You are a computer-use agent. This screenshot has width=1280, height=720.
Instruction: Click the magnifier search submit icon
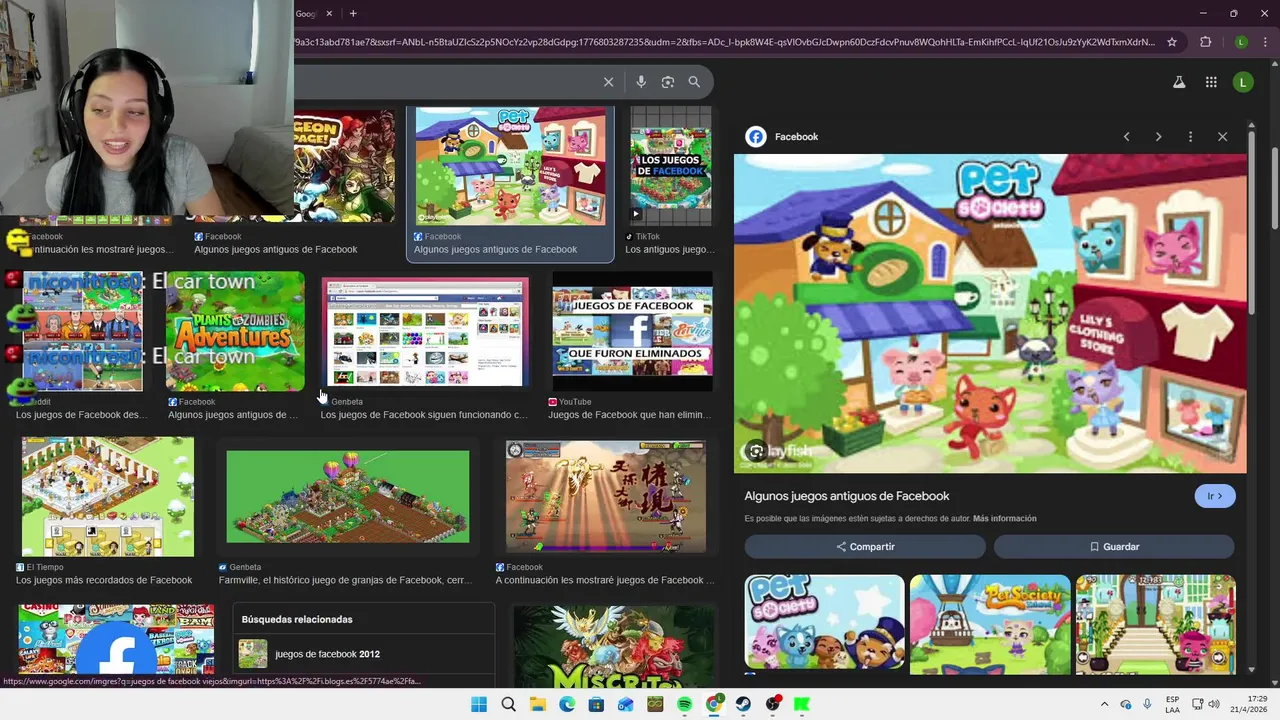(694, 82)
